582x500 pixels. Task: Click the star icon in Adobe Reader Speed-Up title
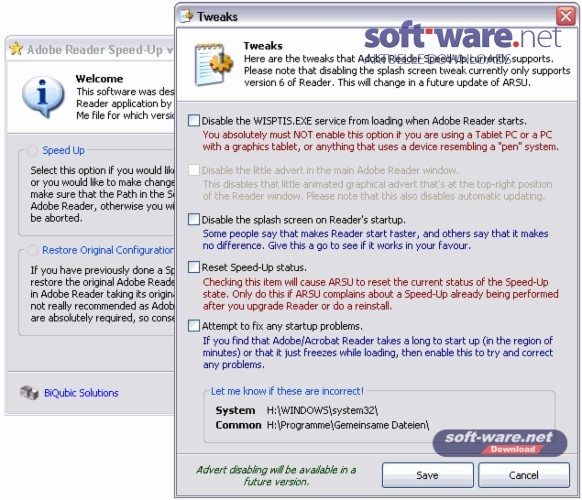pos(16,49)
